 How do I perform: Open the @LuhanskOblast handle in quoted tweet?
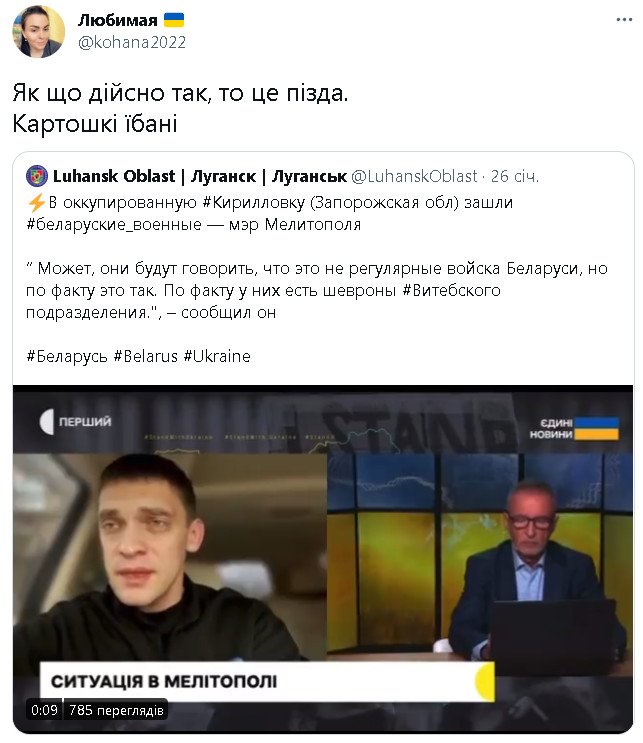click(414, 176)
